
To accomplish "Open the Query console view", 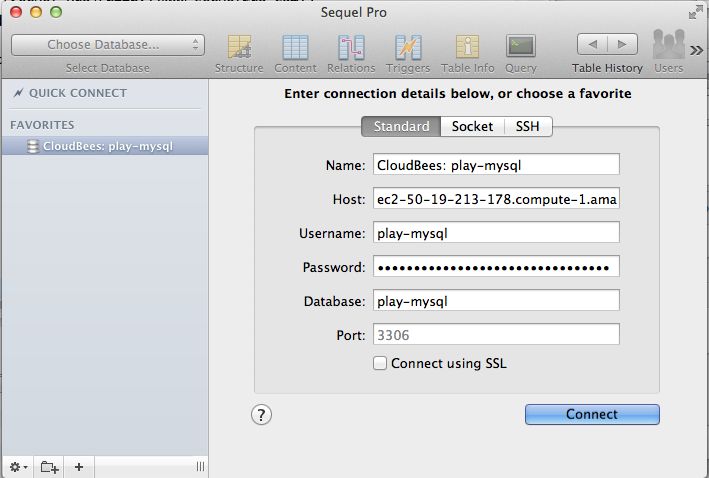I will (x=521, y=54).
